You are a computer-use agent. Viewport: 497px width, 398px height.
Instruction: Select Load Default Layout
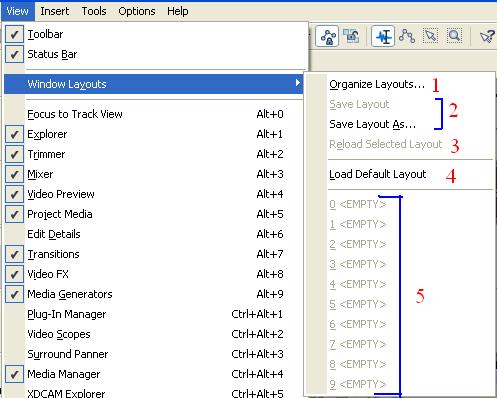[x=378, y=174]
